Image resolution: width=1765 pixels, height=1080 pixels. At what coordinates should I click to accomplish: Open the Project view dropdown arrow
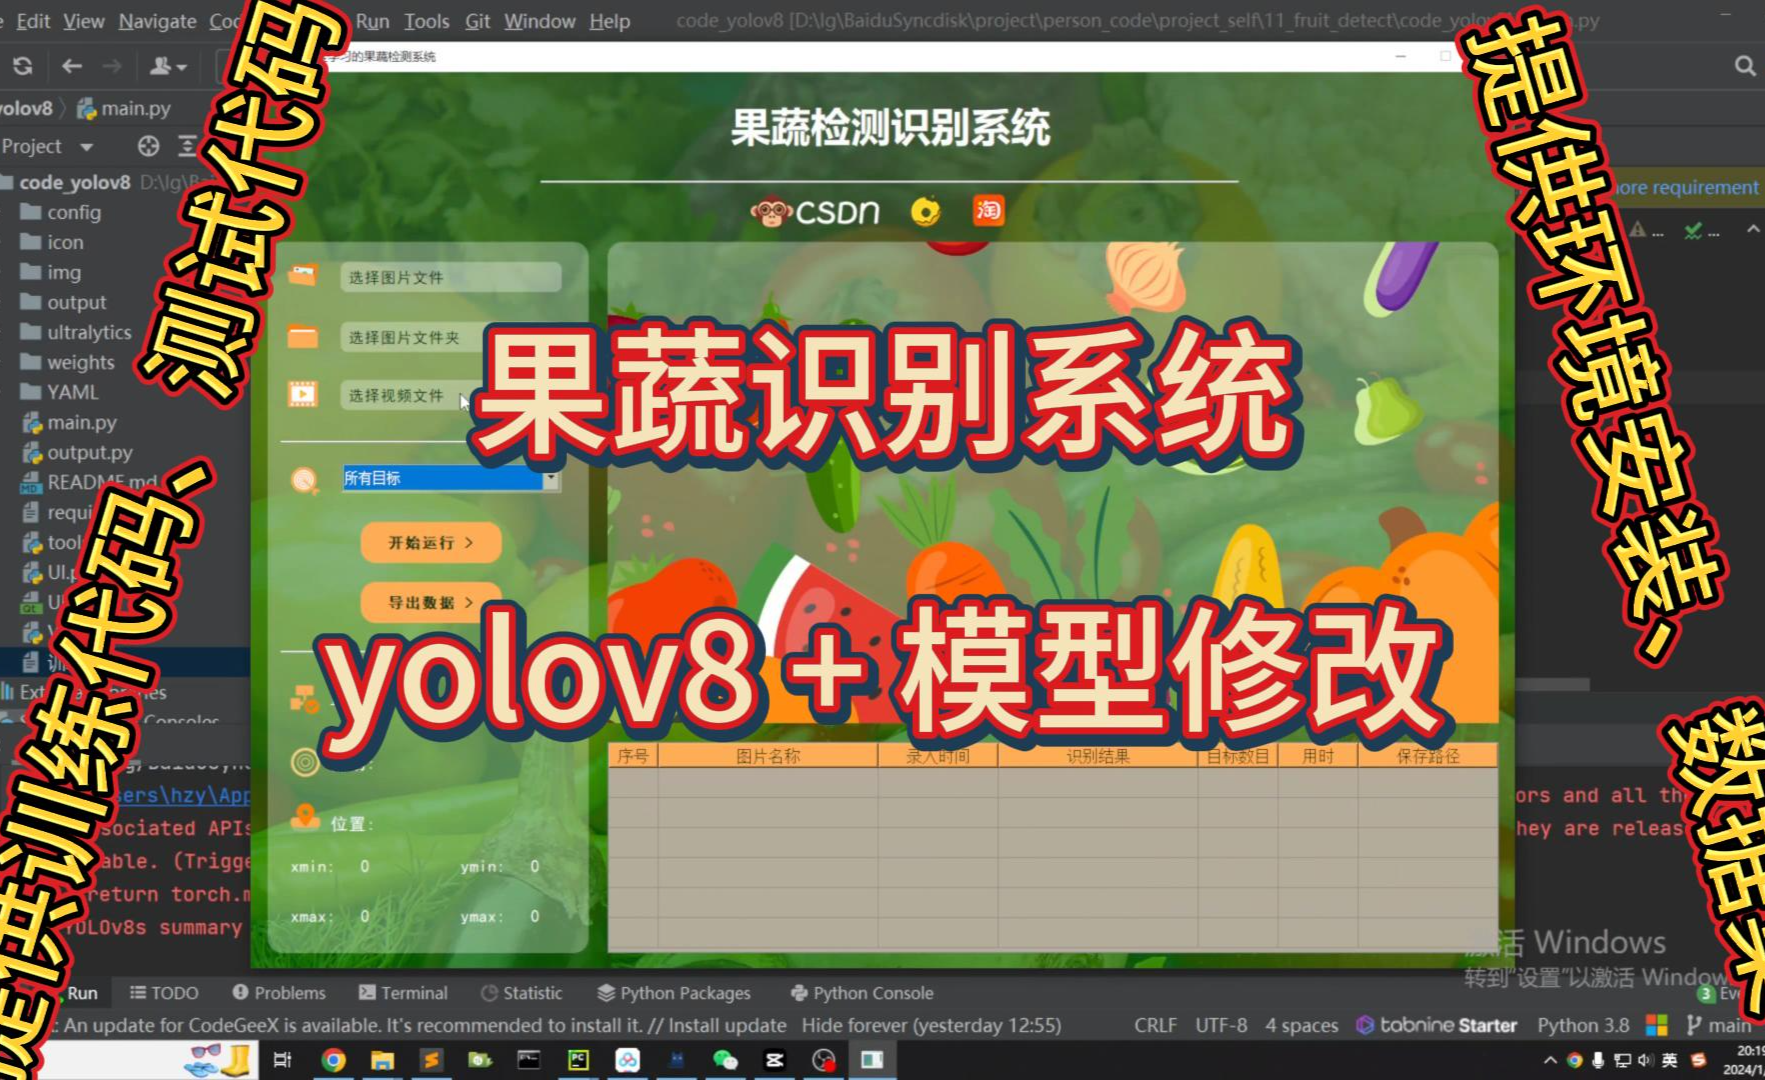(85, 146)
